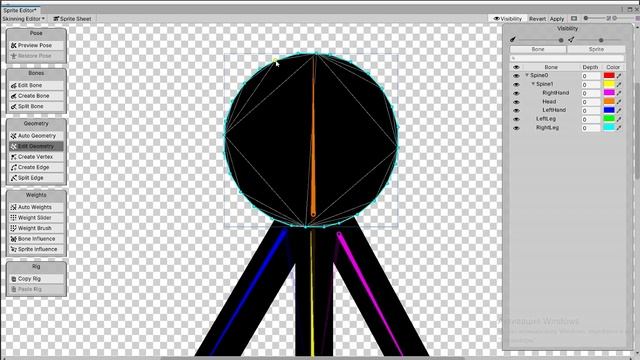Pick color with LeftLeg eyedropper
Screen dimensions: 640x360
pyautogui.click(x=619, y=119)
